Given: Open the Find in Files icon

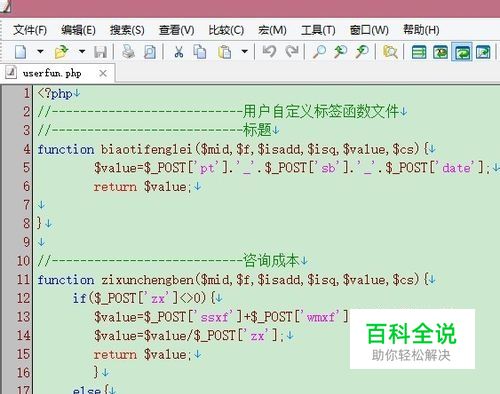Looking at the screenshot, I should pos(390,52).
